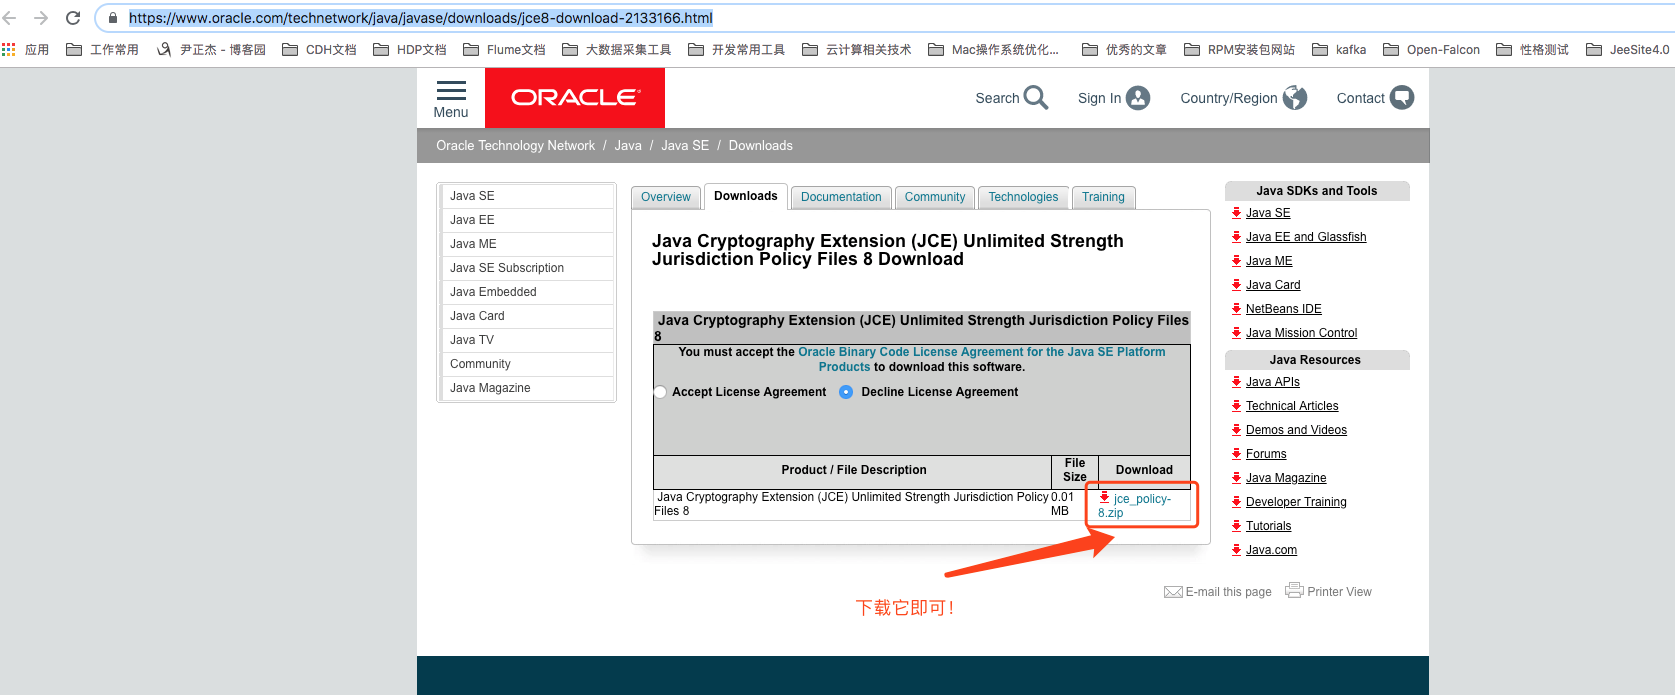The image size is (1675, 695).
Task: Open the 工作常用 bookmark folder
Action: [102, 49]
